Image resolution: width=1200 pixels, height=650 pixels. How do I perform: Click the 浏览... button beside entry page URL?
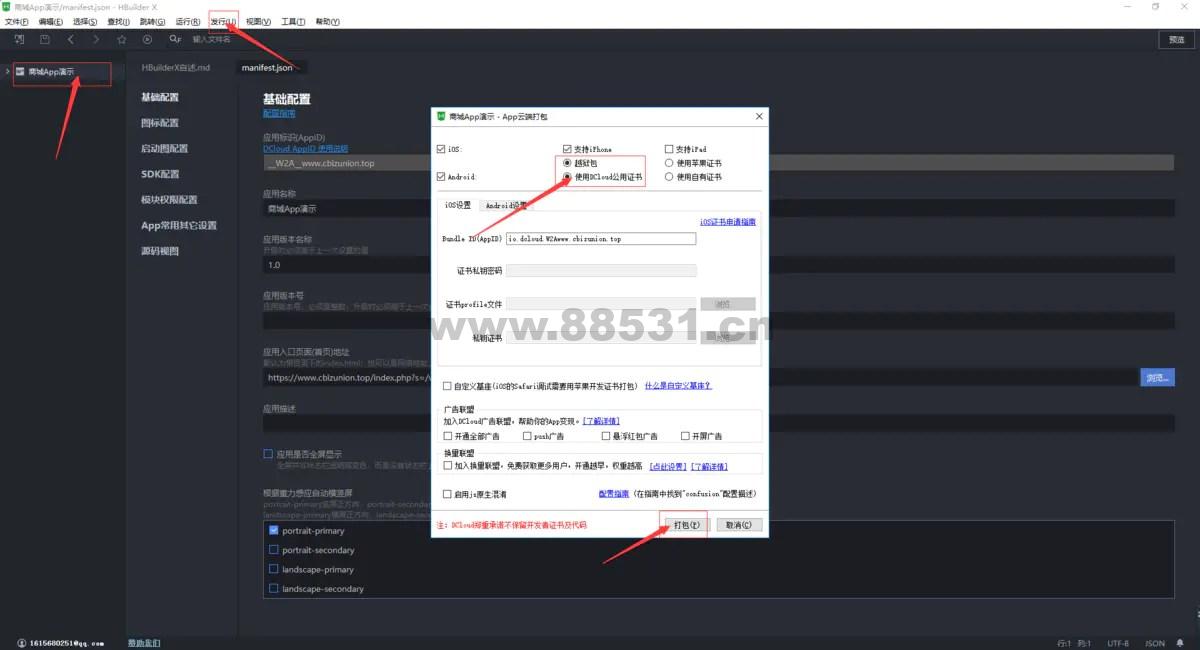pos(1157,377)
